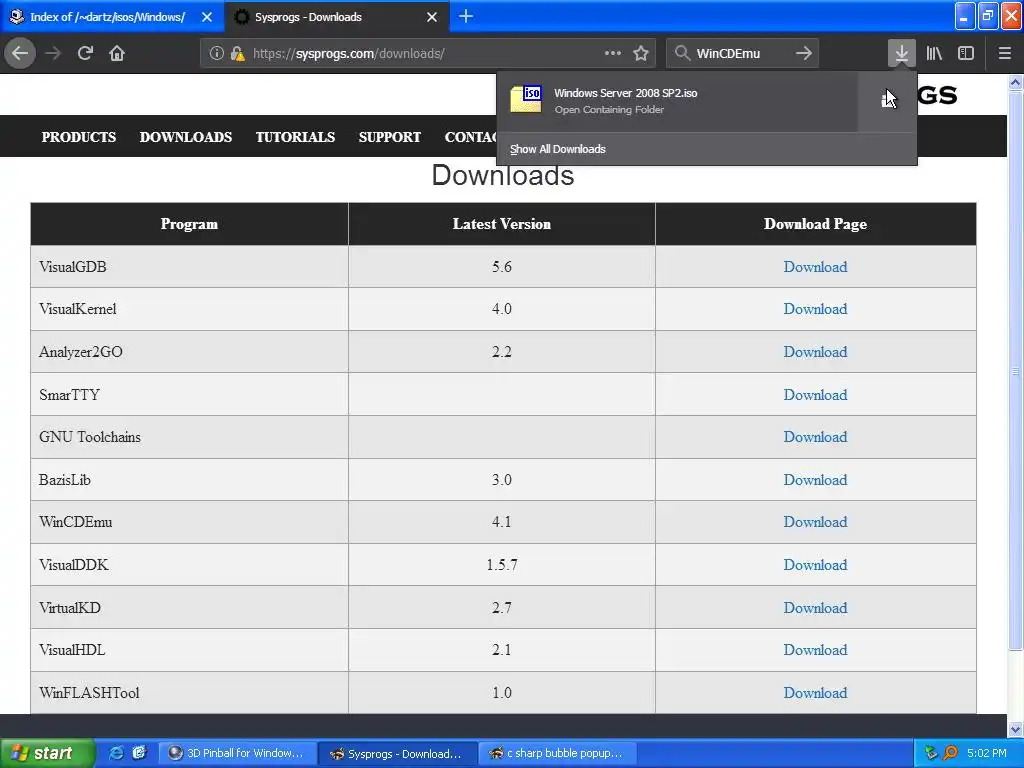Reload the Sysprogs page
Viewport: 1024px width, 768px height.
point(85,53)
